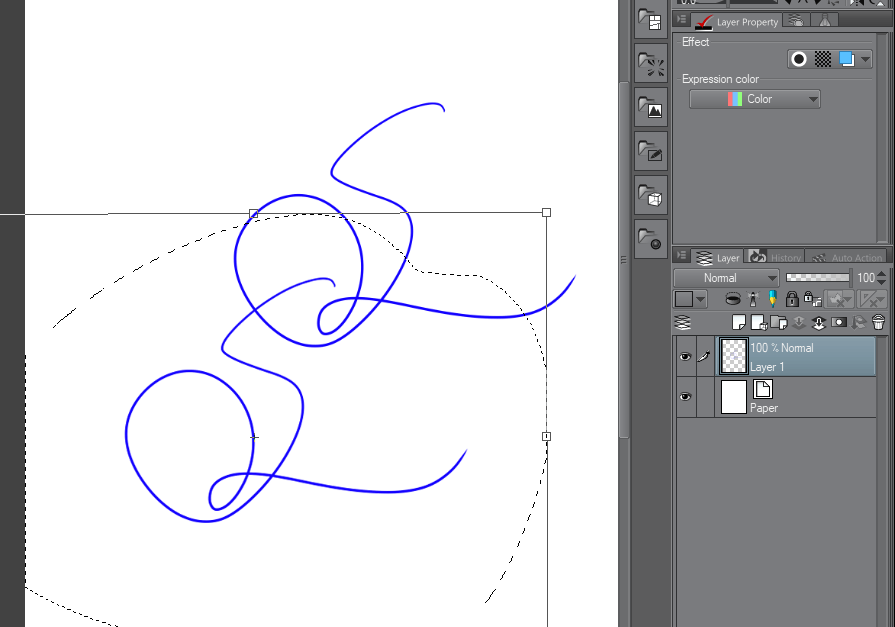Image resolution: width=895 pixels, height=627 pixels.
Task: Open the image material folder icon
Action: (651, 109)
